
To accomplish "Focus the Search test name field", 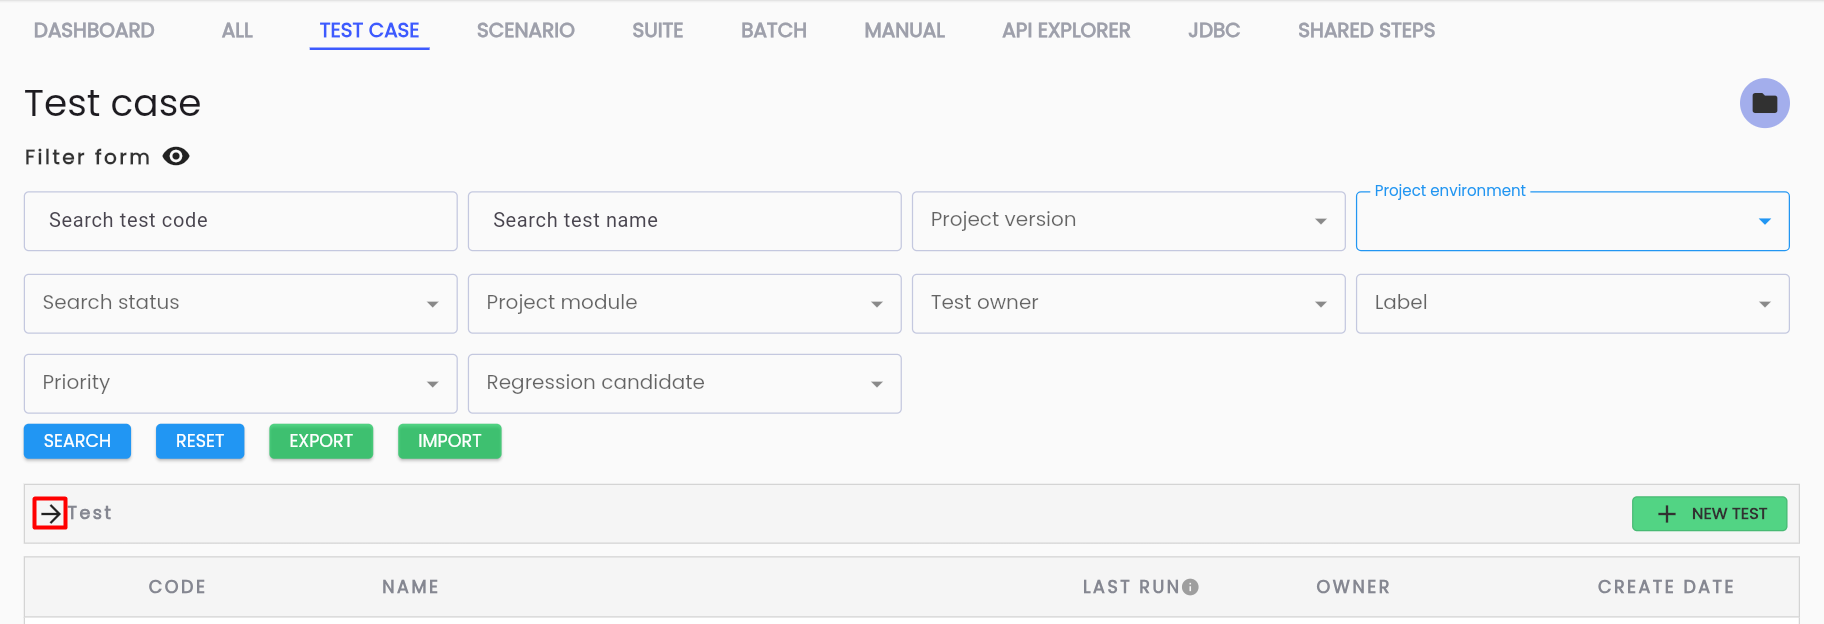I will coord(684,221).
